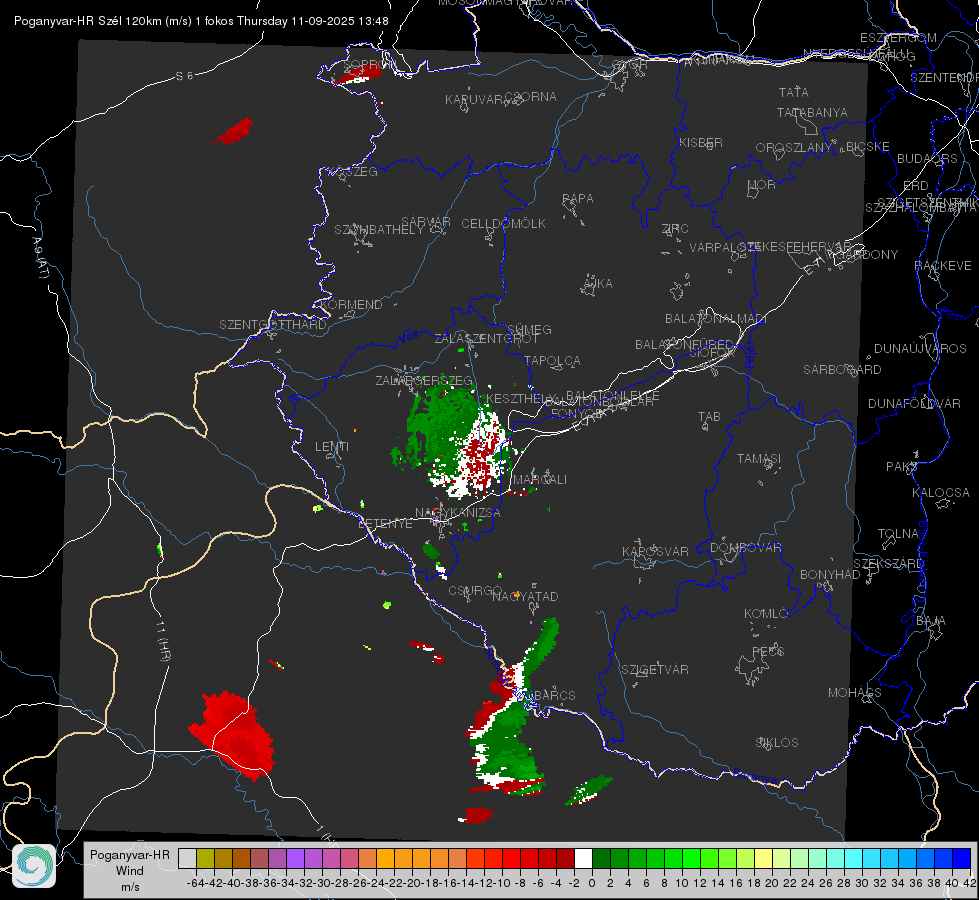
Task: Click the TATABANYA city label
Action: [812, 112]
